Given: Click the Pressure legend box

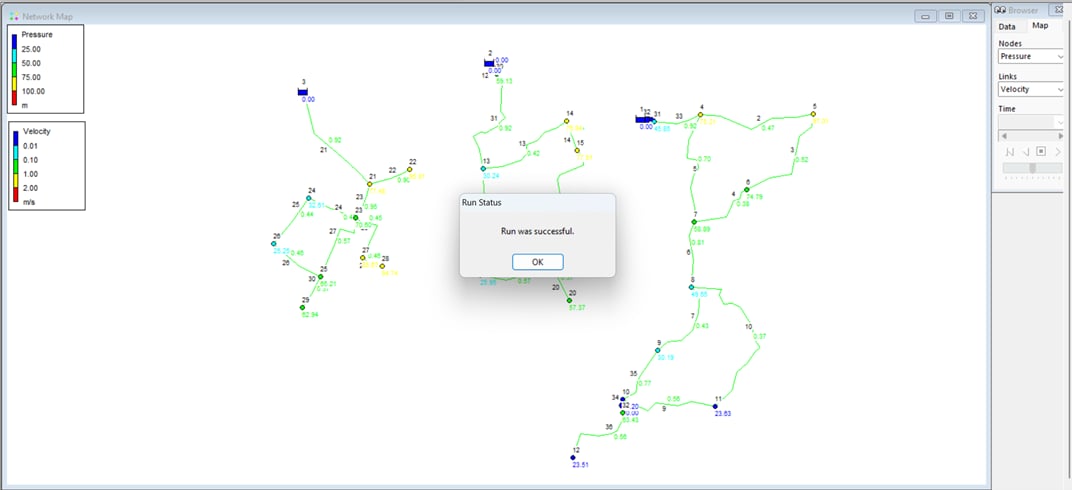Looking at the screenshot, I should 46,69.
